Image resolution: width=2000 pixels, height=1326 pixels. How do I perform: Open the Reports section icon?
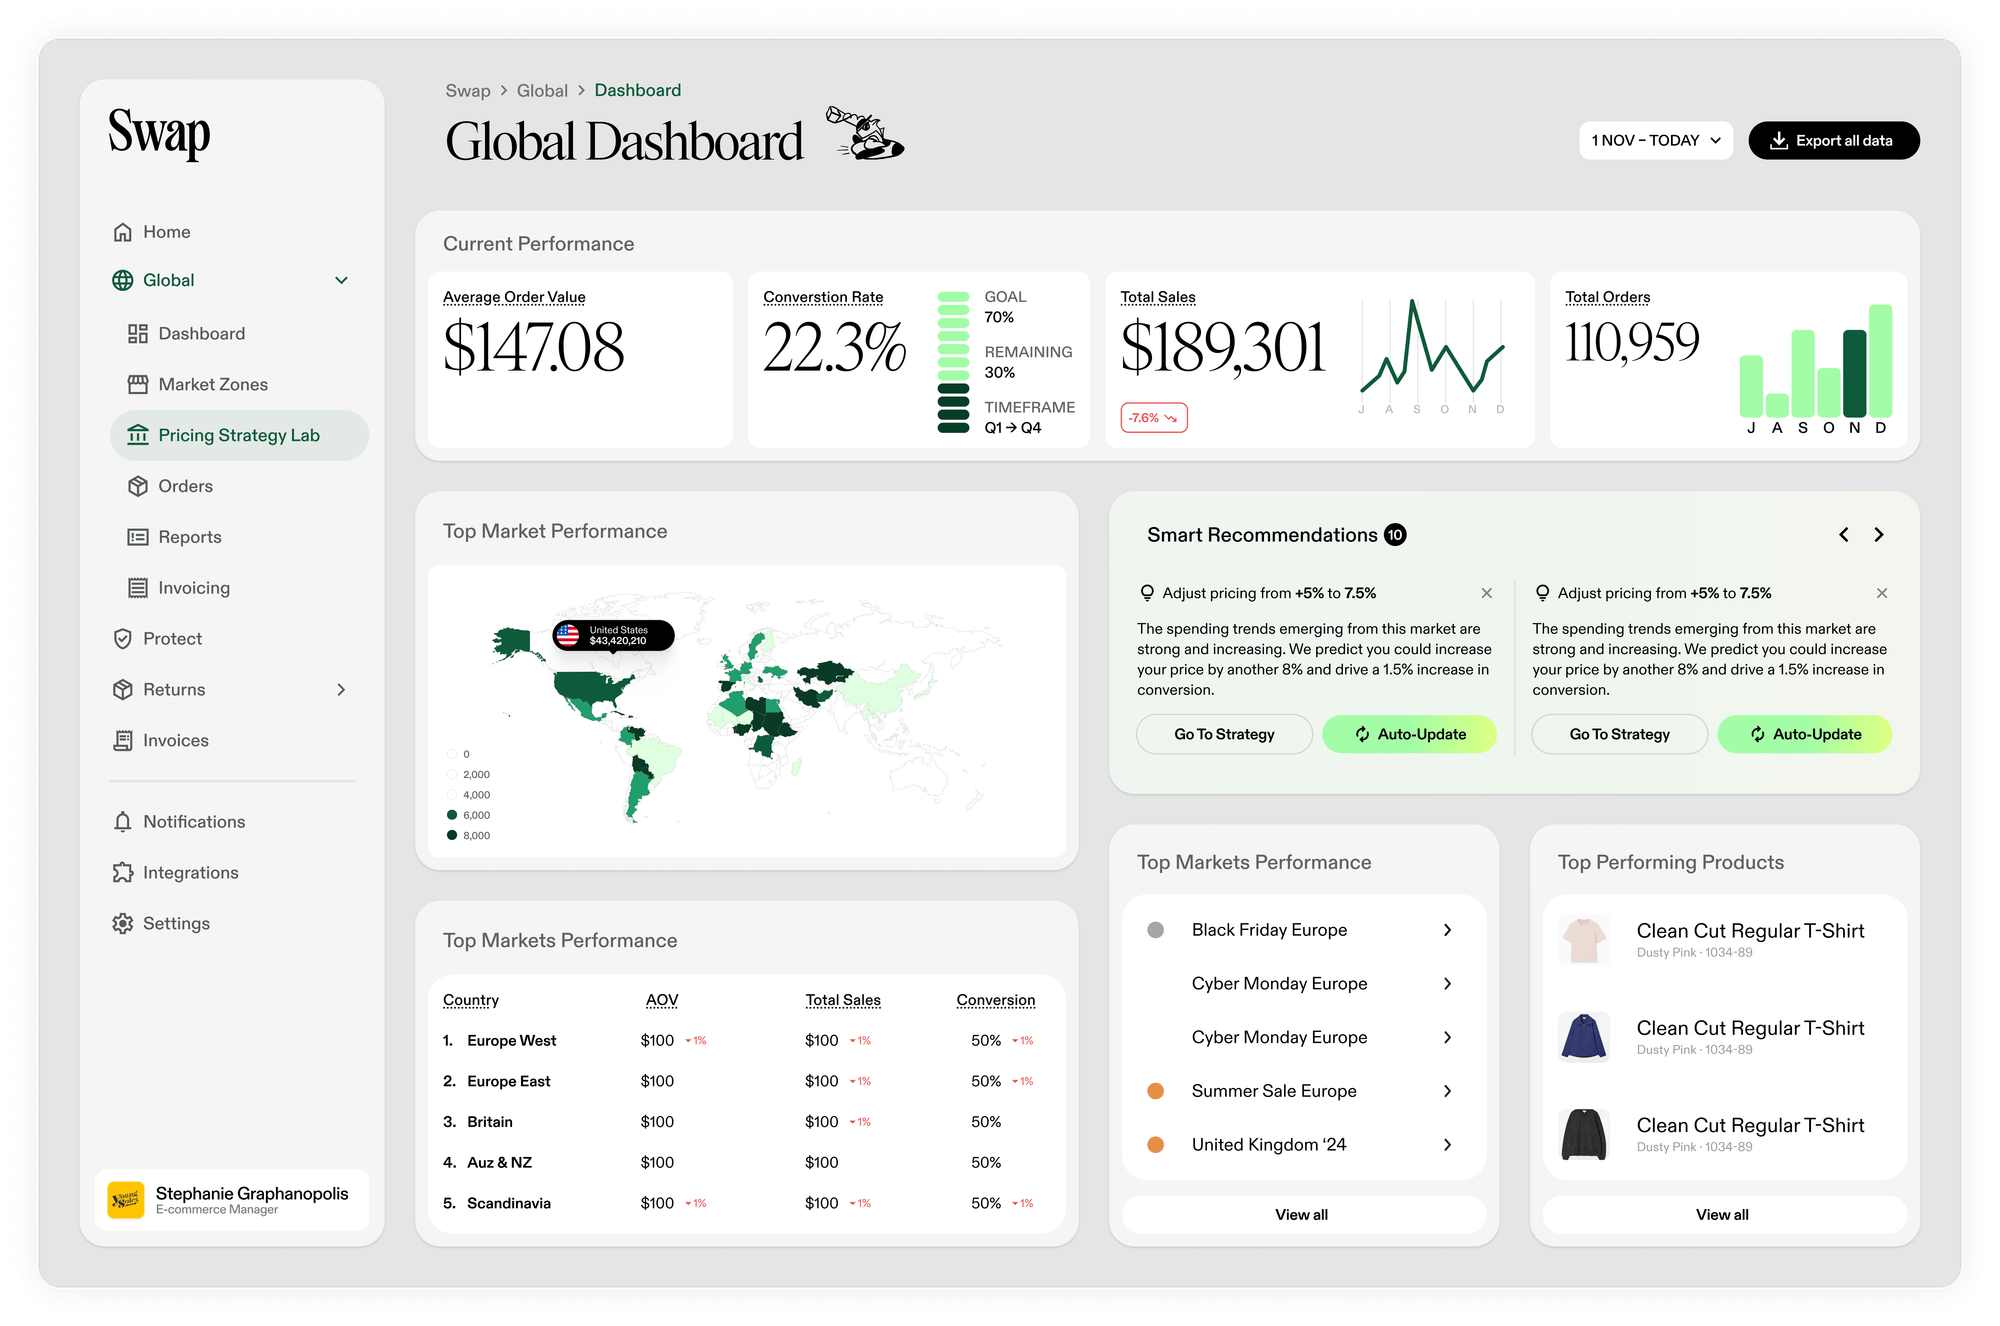(139, 536)
